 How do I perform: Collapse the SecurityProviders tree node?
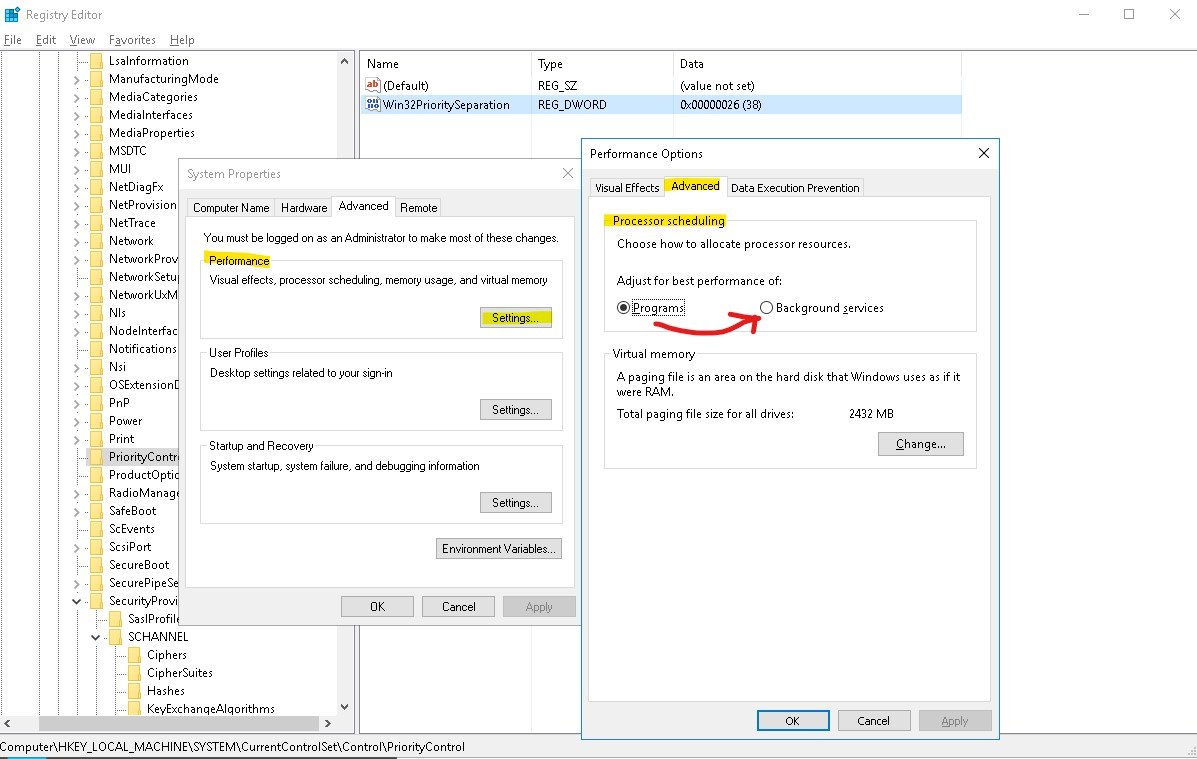pos(76,602)
